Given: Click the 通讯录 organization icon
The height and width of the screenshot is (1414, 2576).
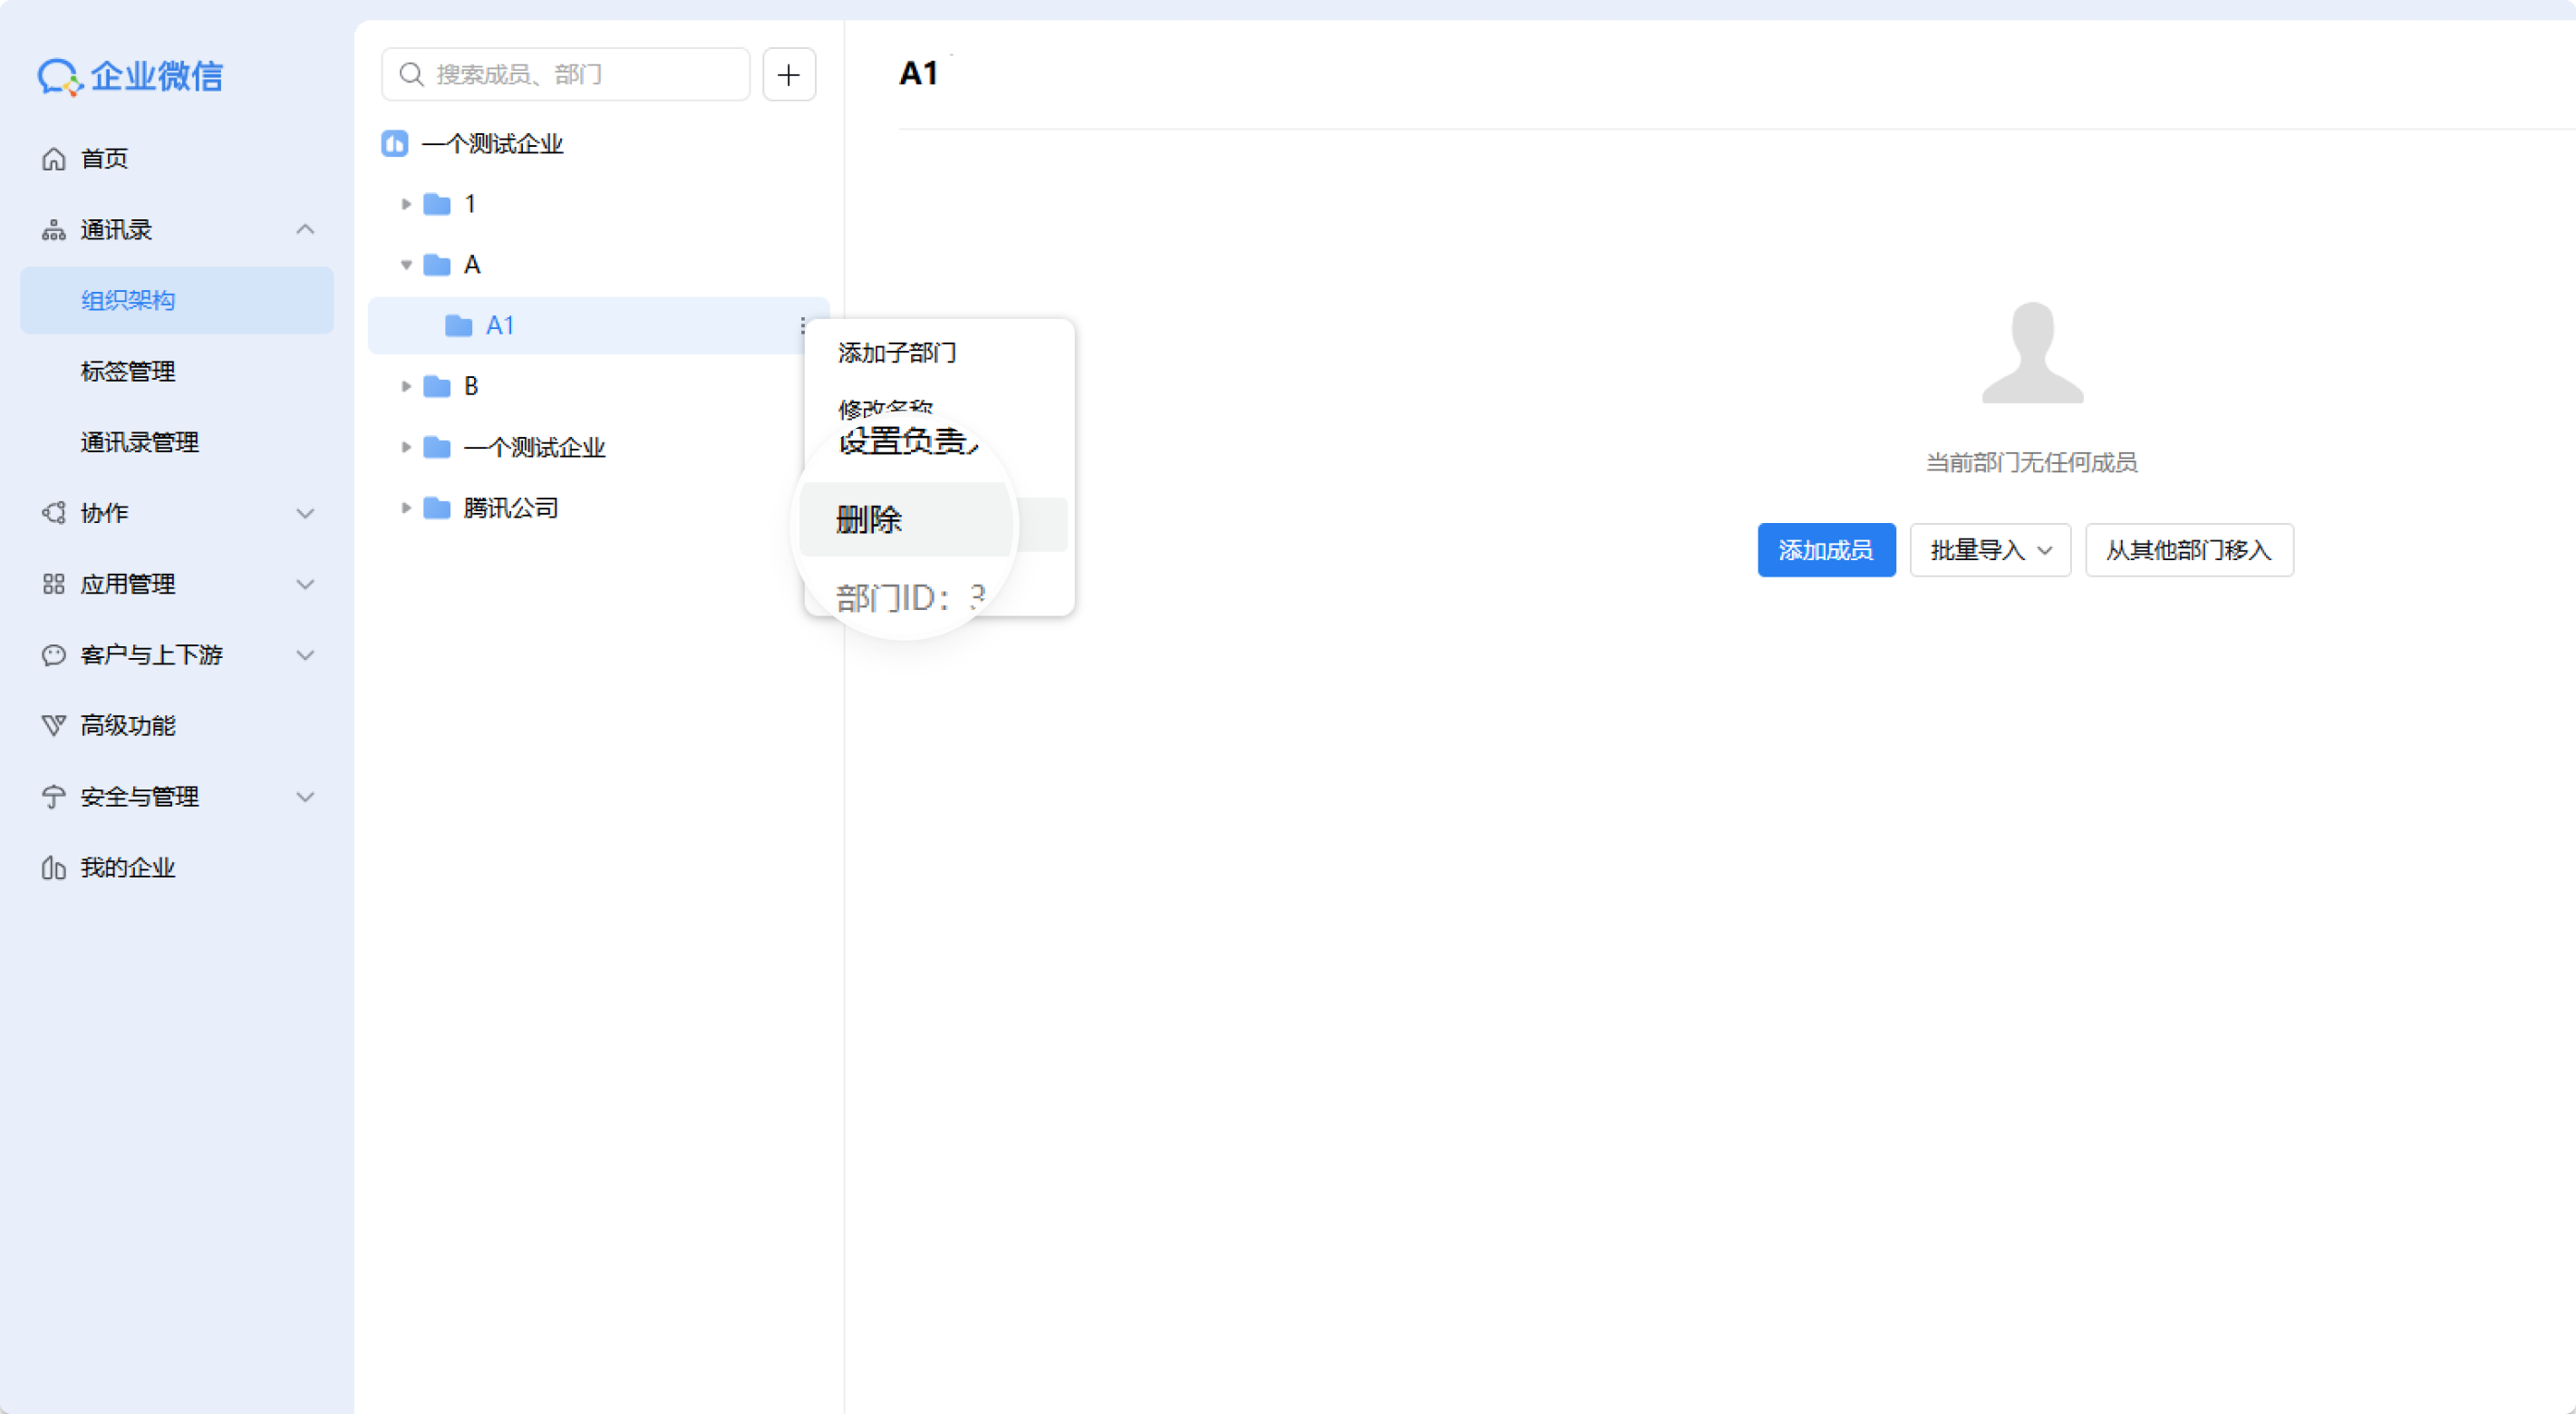Looking at the screenshot, I should 53,230.
